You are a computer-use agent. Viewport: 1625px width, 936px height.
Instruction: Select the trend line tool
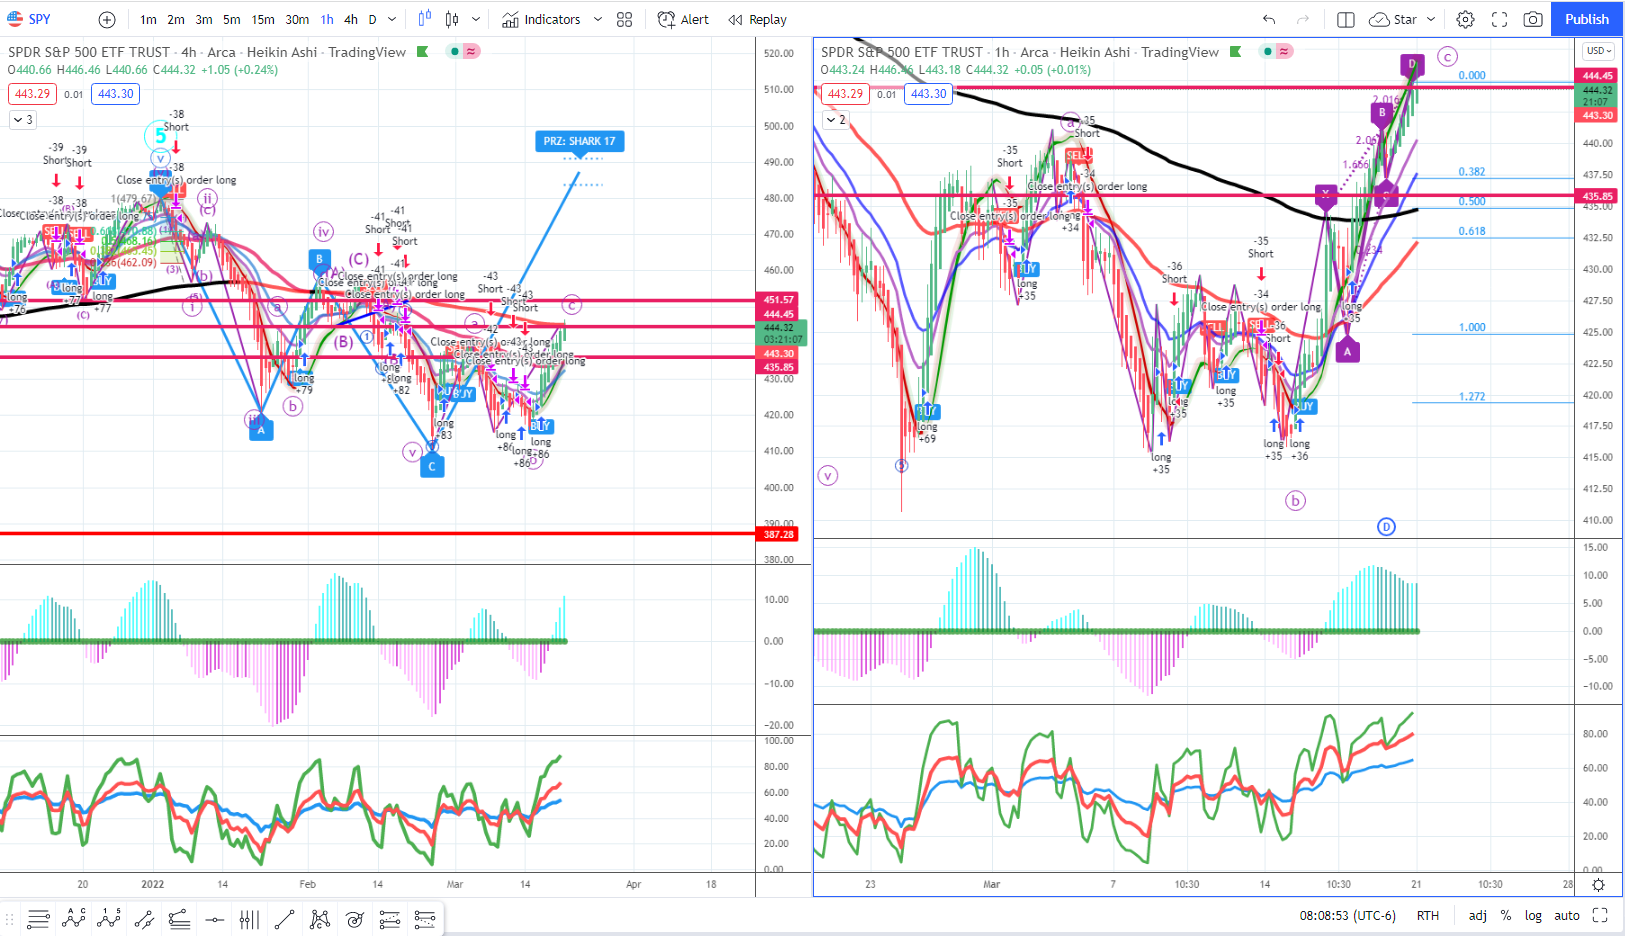tap(284, 919)
